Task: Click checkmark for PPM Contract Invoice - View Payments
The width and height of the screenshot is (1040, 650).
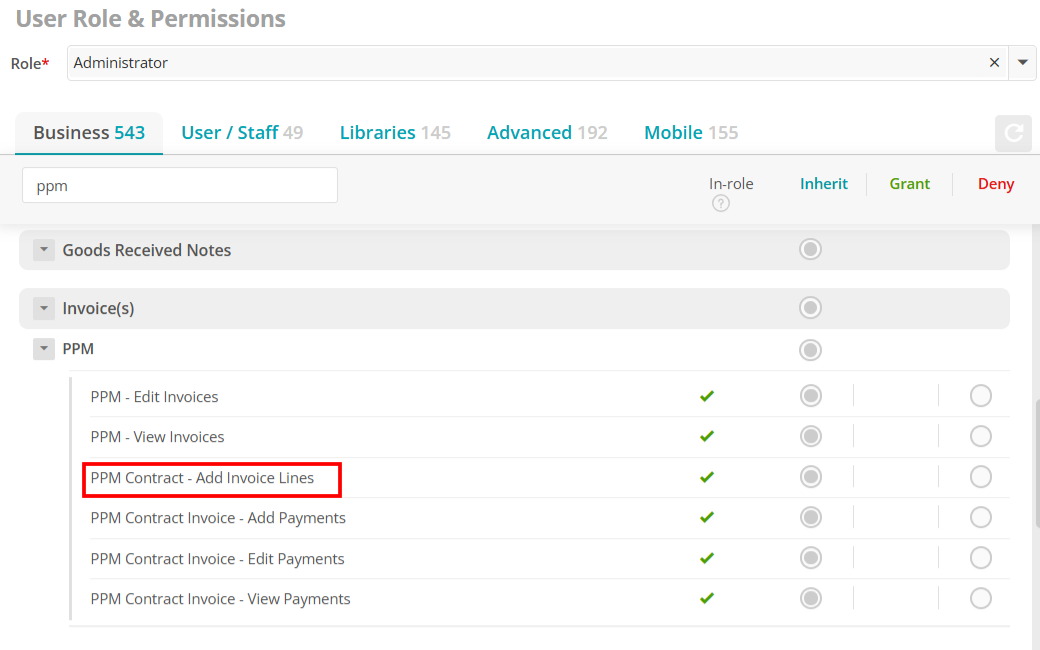Action: [707, 598]
